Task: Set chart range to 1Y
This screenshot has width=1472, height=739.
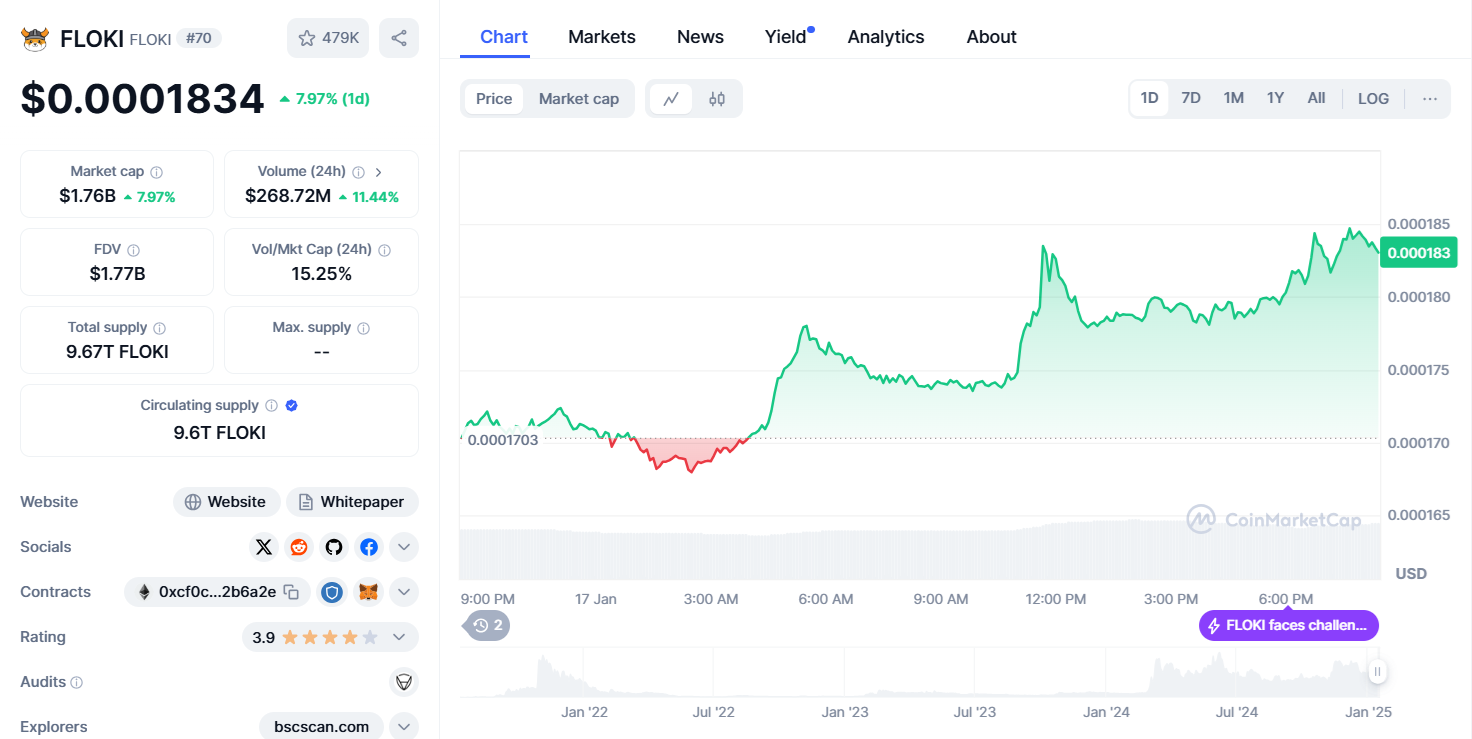Action: 1275,98
